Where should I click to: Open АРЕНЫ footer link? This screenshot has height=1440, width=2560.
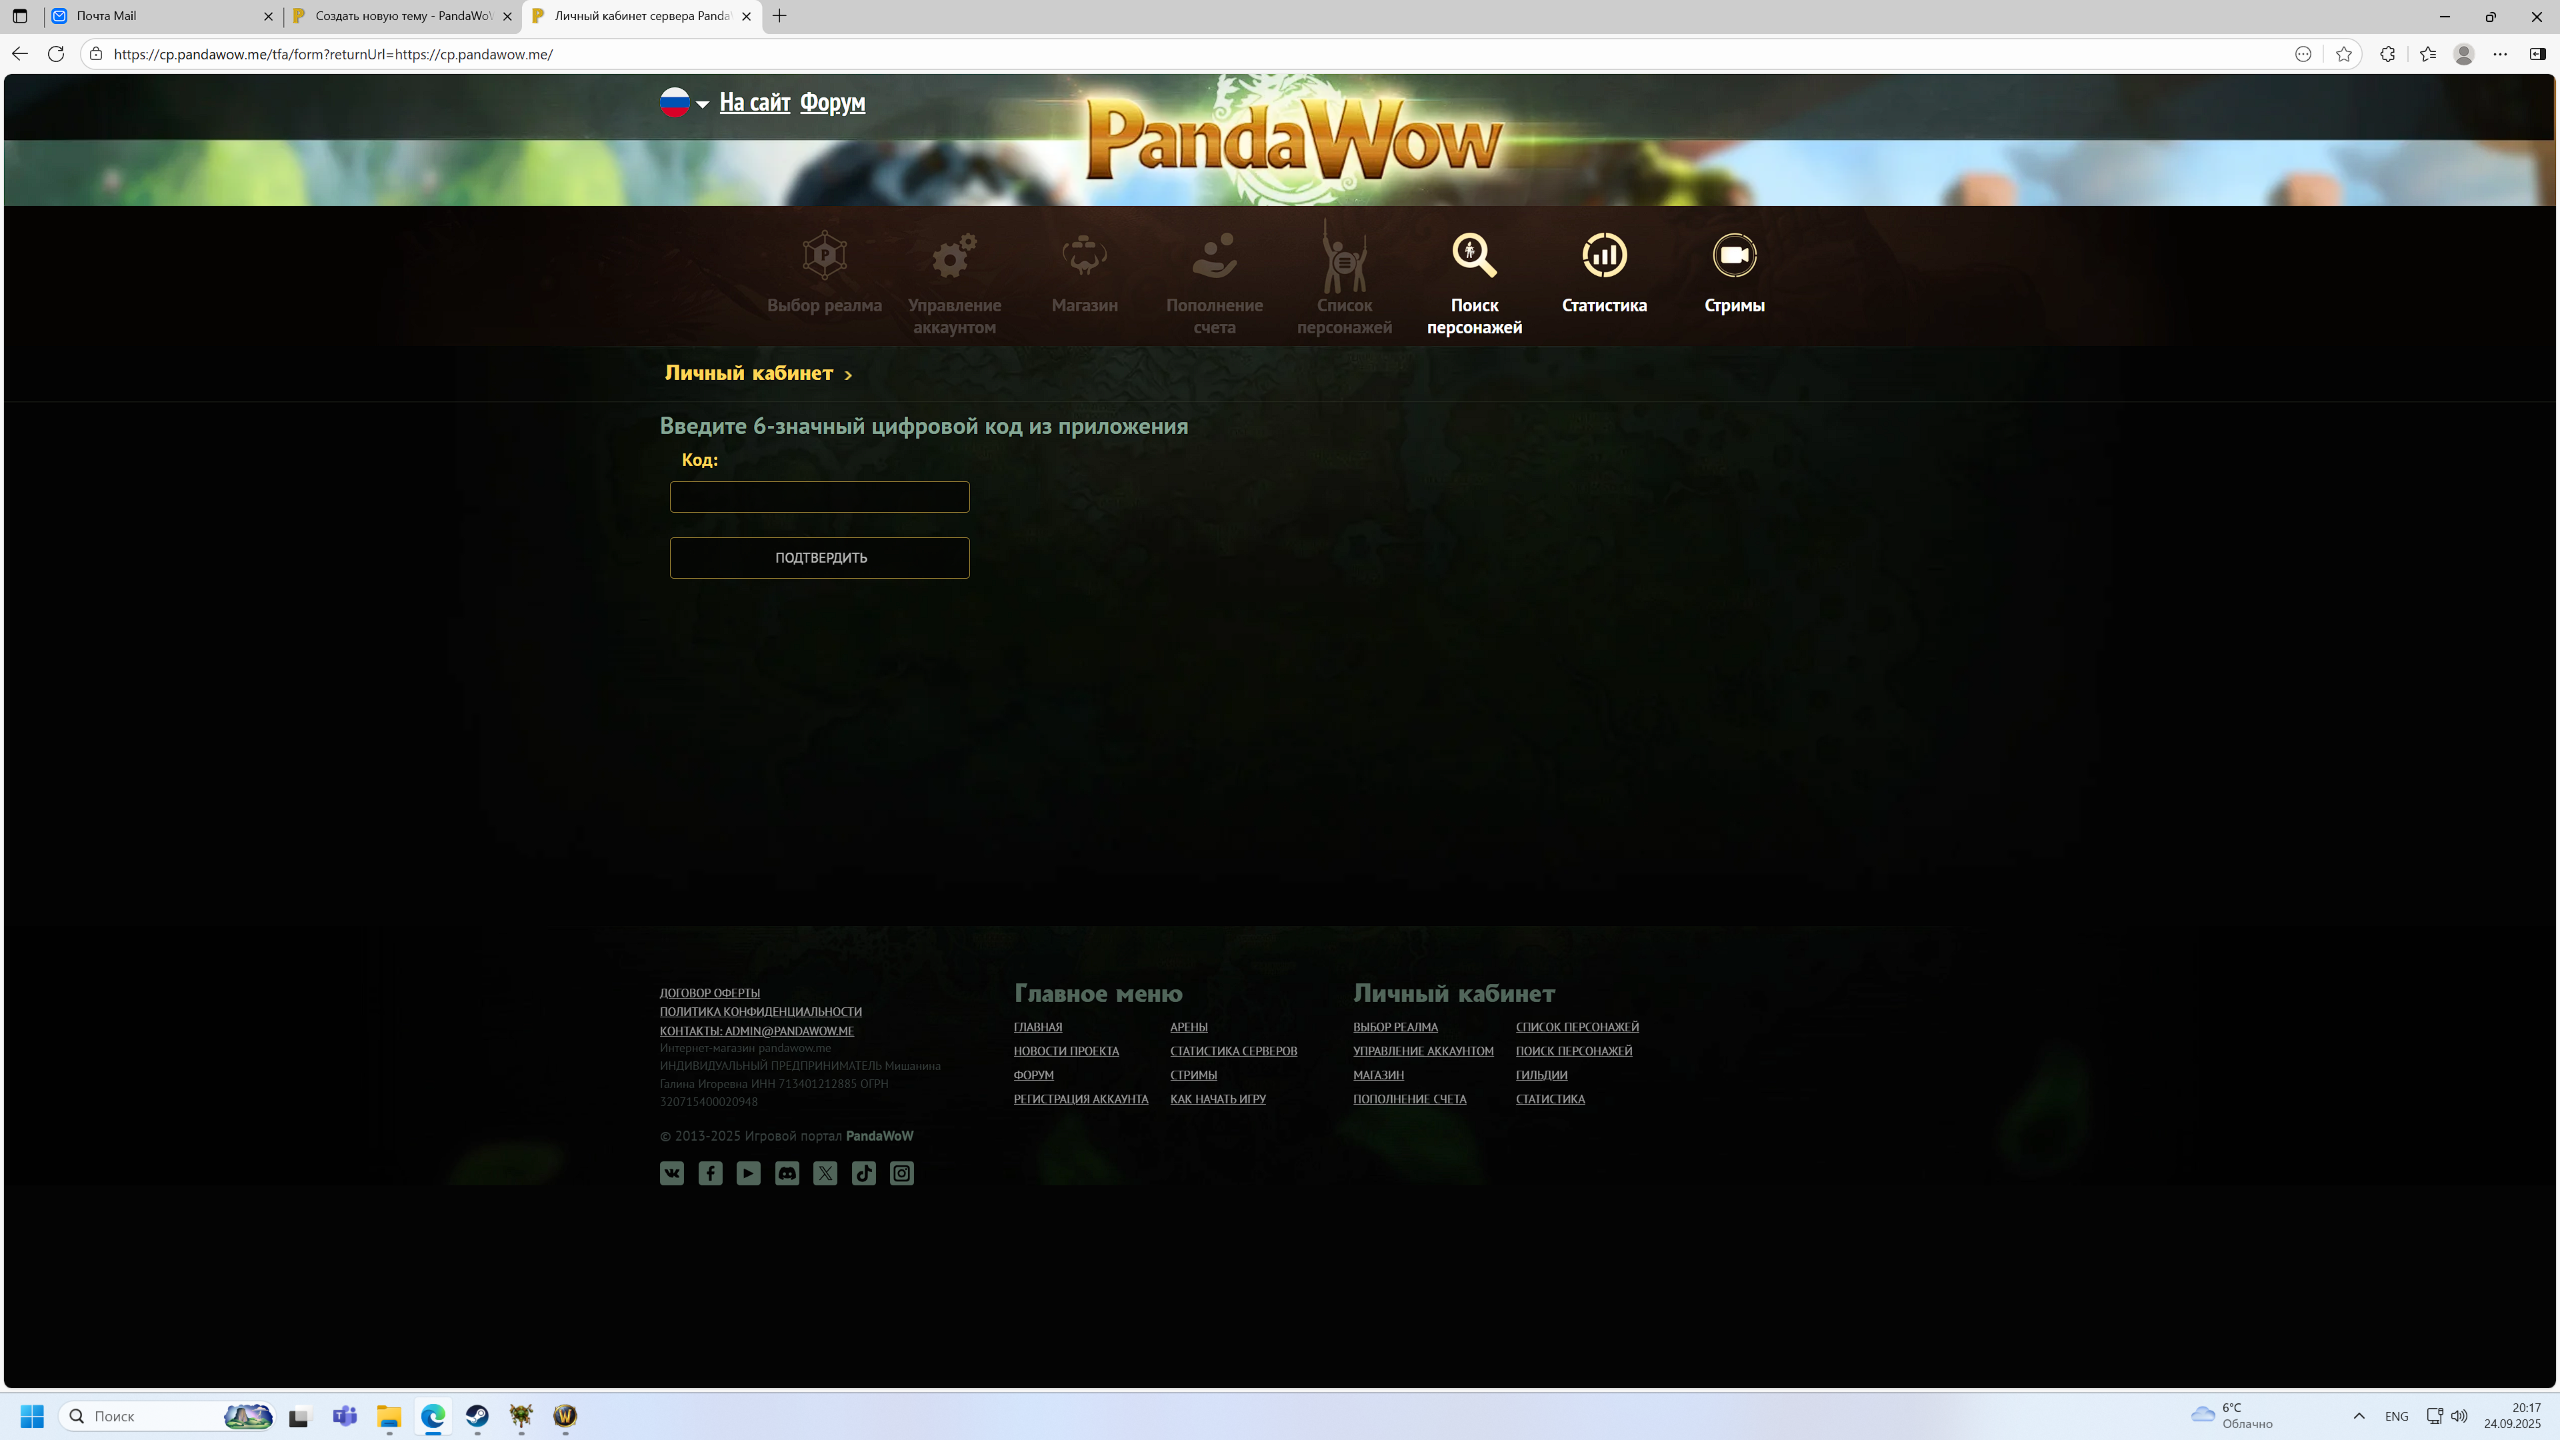pyautogui.click(x=1189, y=1027)
